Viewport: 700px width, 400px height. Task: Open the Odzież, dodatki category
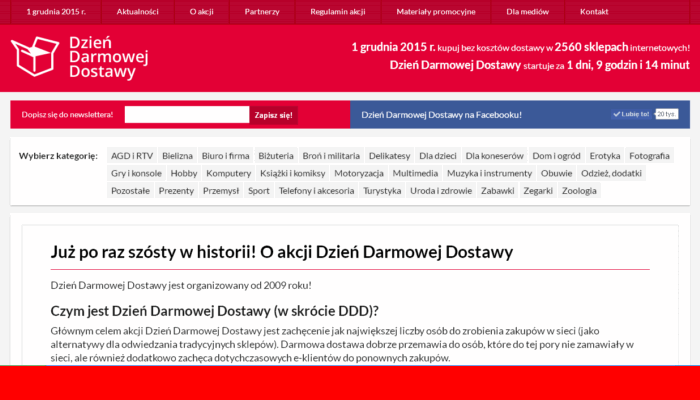pyautogui.click(x=611, y=173)
